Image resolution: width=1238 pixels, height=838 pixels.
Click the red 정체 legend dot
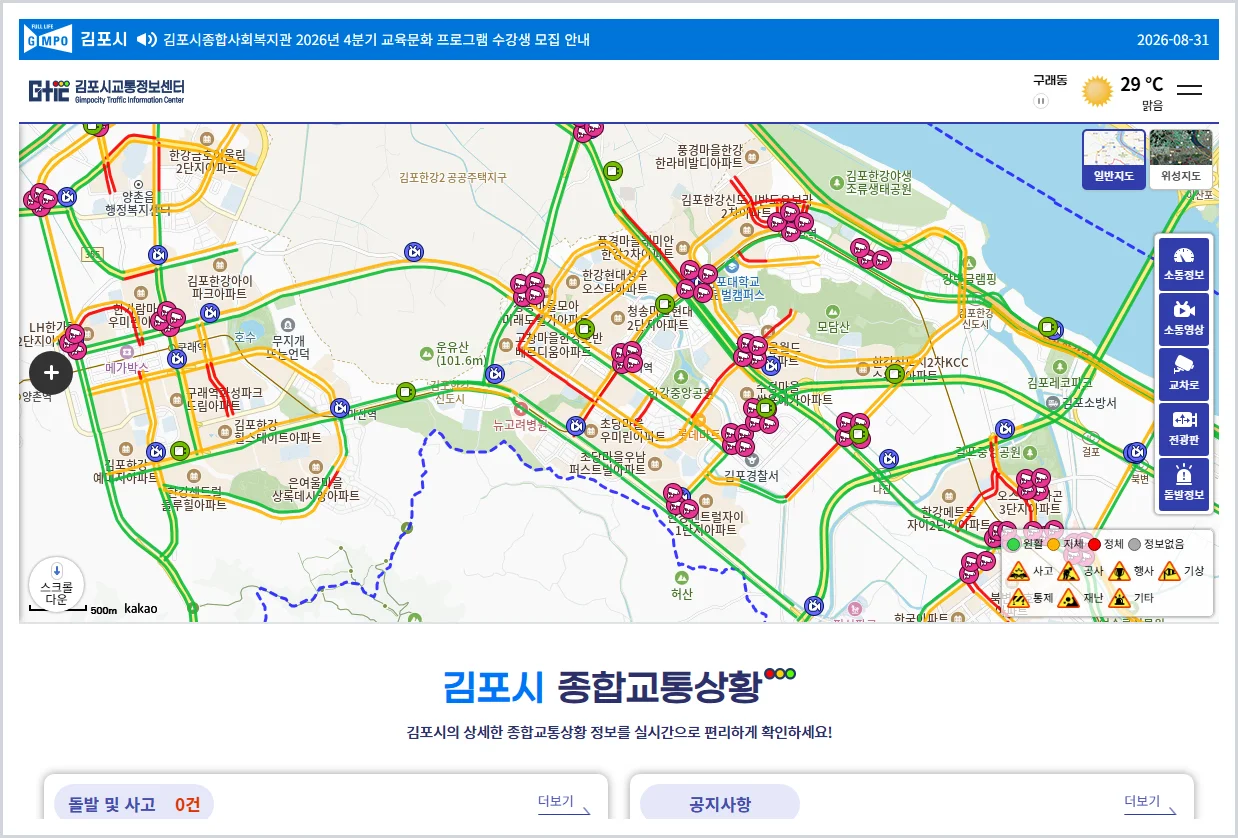pyautogui.click(x=1094, y=545)
